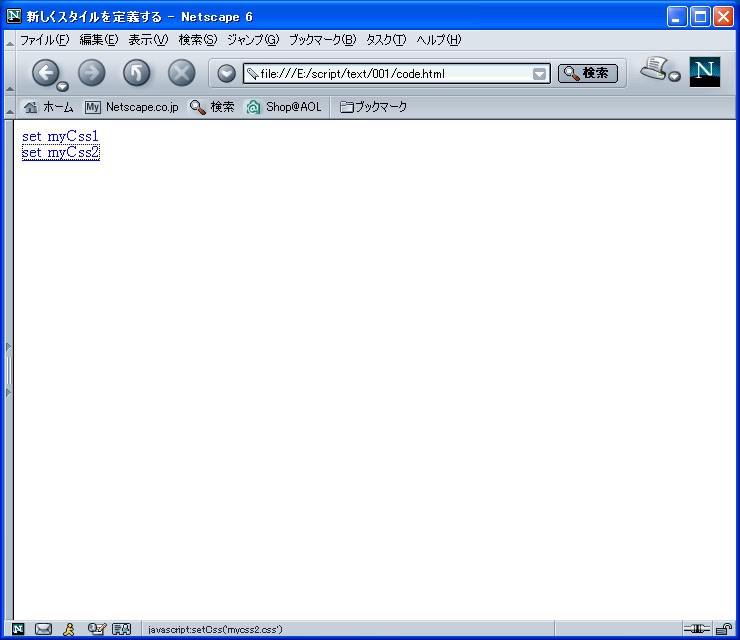This screenshot has height=640, width=740.
Task: Click the Netscape N throbber logo
Action: pyautogui.click(x=705, y=72)
